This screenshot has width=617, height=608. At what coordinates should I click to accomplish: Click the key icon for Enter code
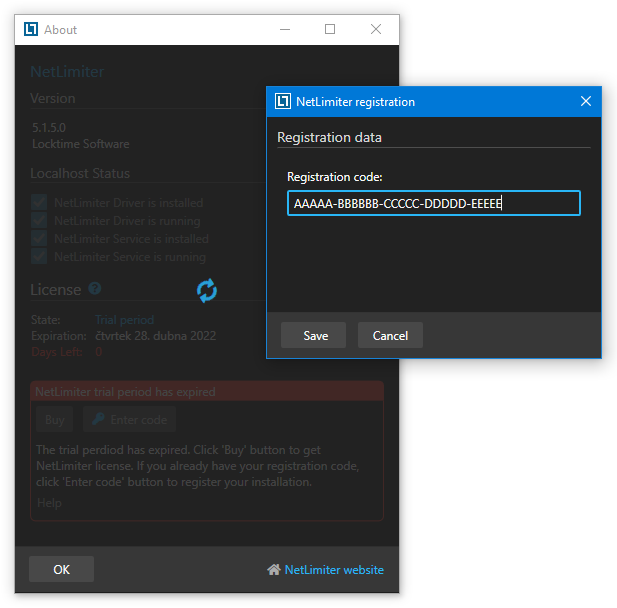tap(98, 420)
